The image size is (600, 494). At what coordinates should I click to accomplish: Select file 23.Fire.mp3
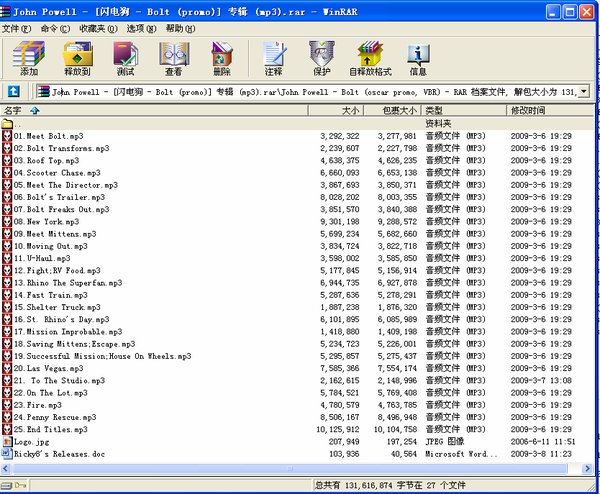(x=38, y=405)
